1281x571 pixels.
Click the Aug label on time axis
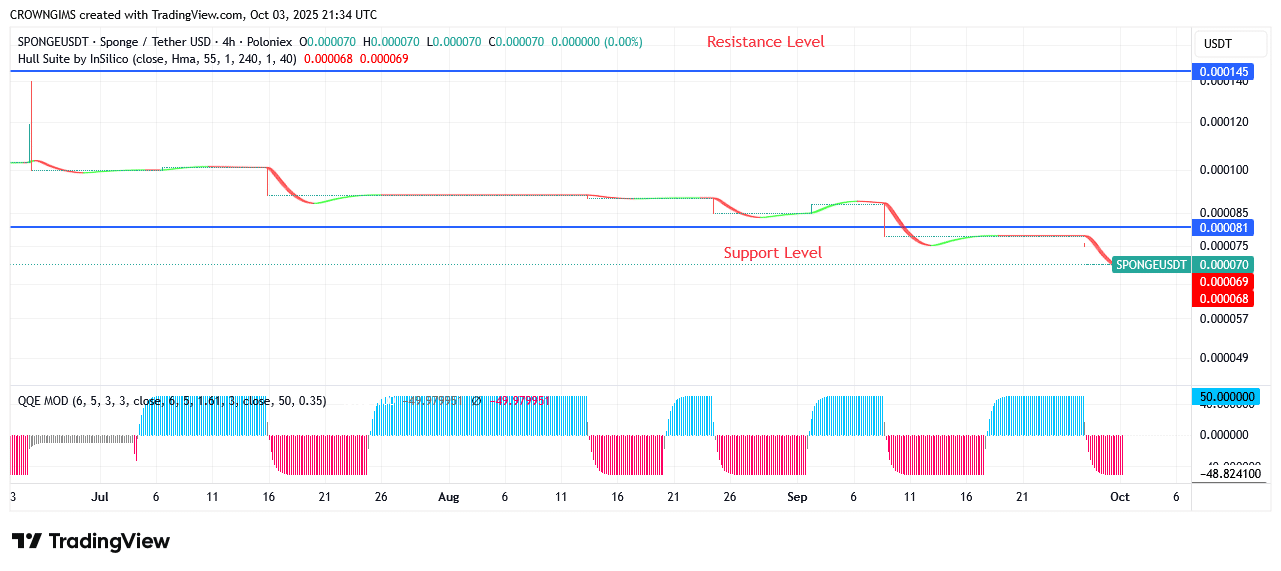point(448,496)
